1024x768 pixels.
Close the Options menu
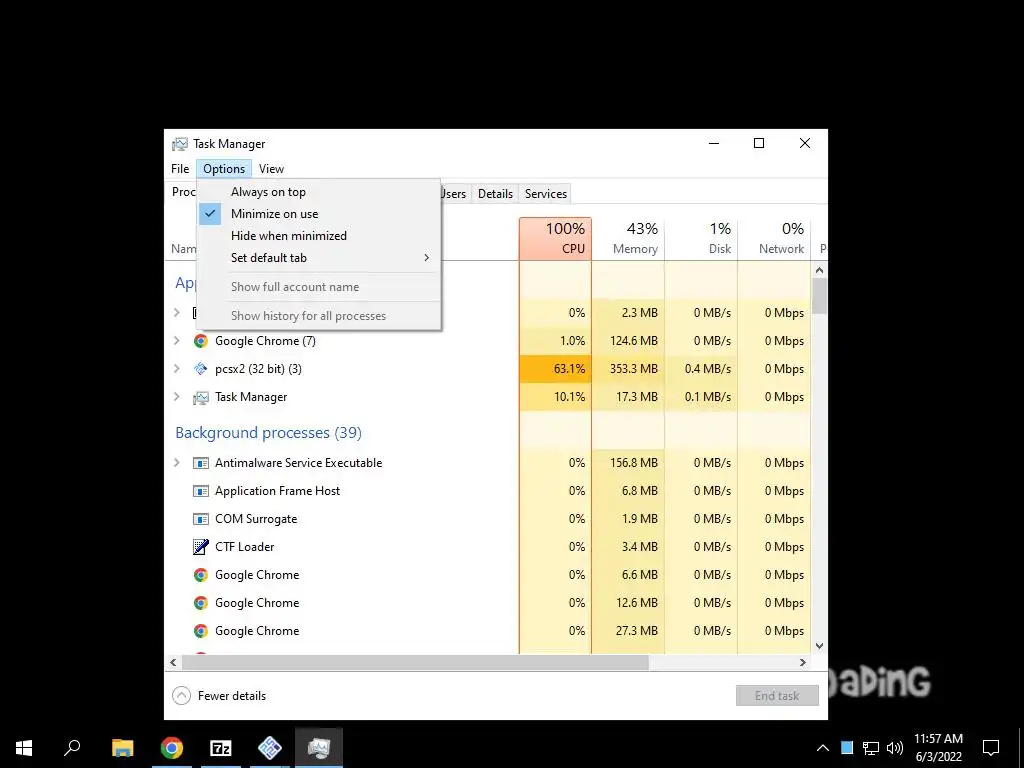click(224, 169)
